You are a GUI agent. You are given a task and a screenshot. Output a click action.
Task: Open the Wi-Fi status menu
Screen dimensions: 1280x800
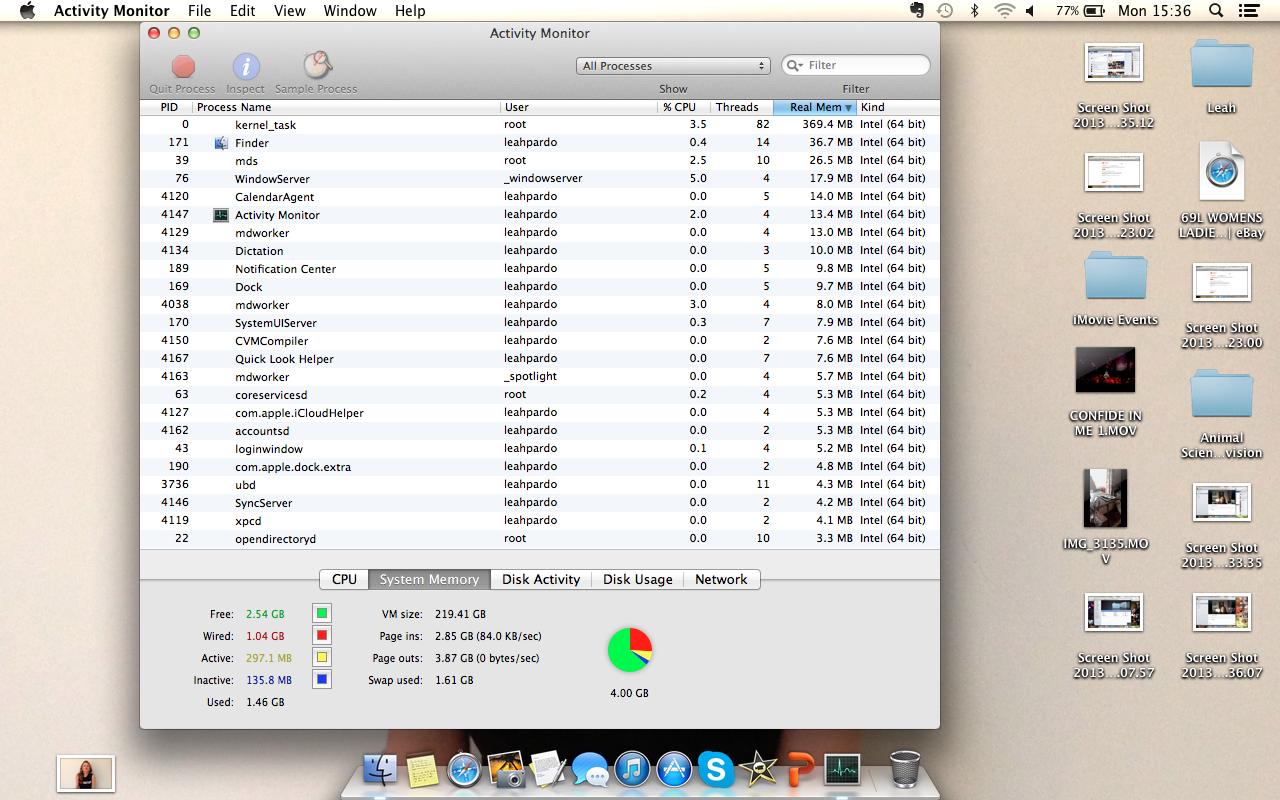coord(1004,11)
